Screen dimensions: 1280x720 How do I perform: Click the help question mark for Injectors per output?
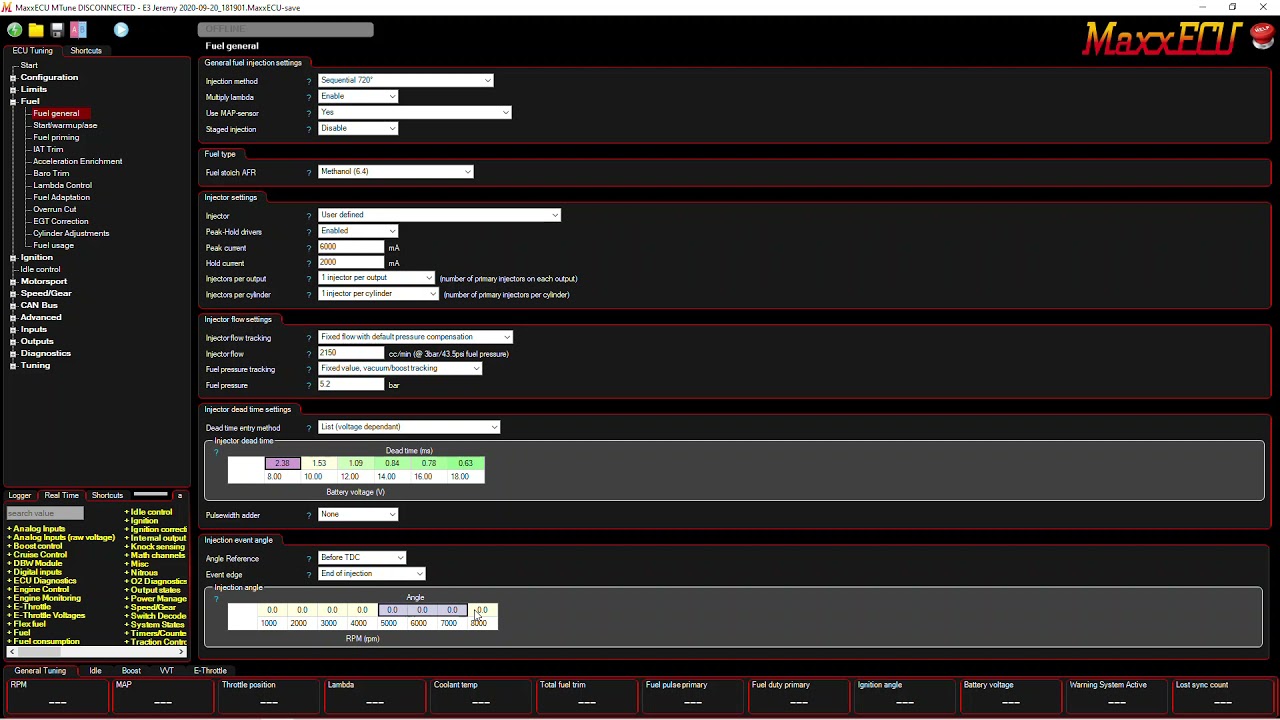309,278
